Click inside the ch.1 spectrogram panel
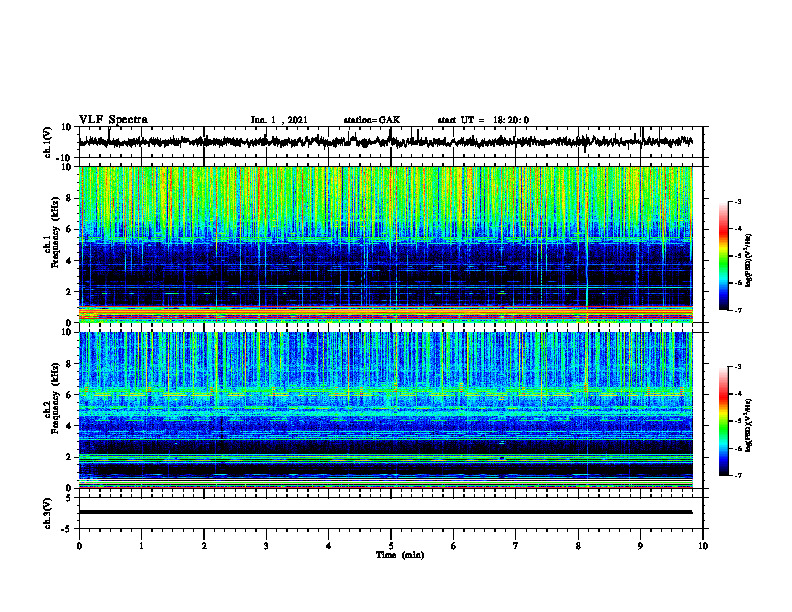 pos(386,244)
